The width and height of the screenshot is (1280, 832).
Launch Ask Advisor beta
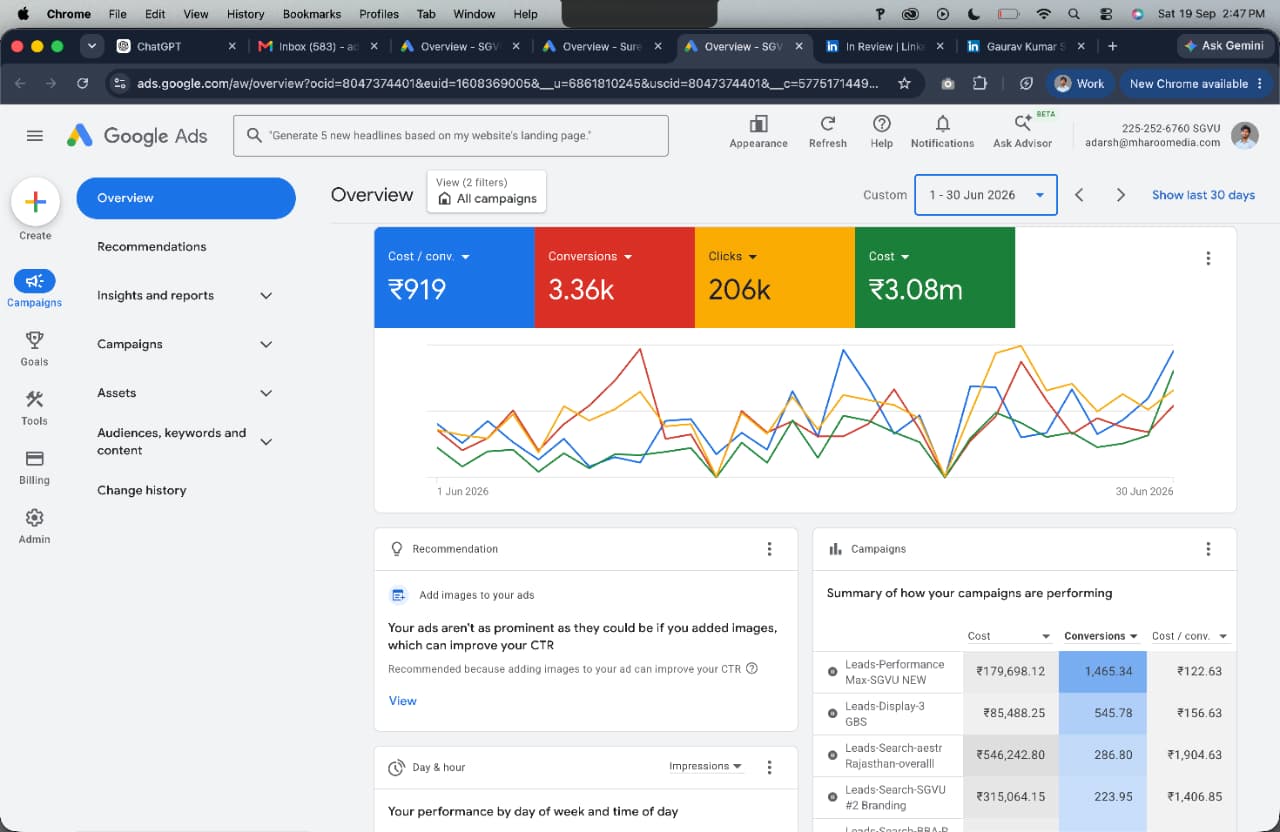click(1022, 131)
